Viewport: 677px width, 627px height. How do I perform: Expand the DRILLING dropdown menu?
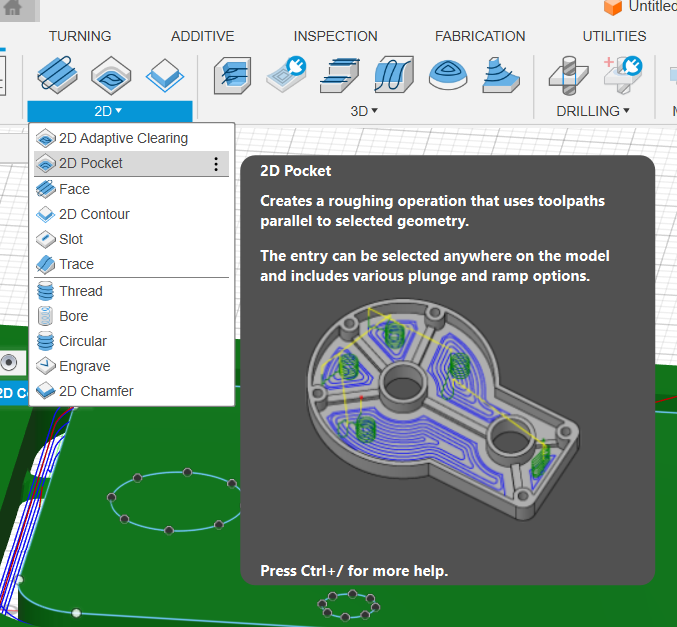(x=592, y=111)
